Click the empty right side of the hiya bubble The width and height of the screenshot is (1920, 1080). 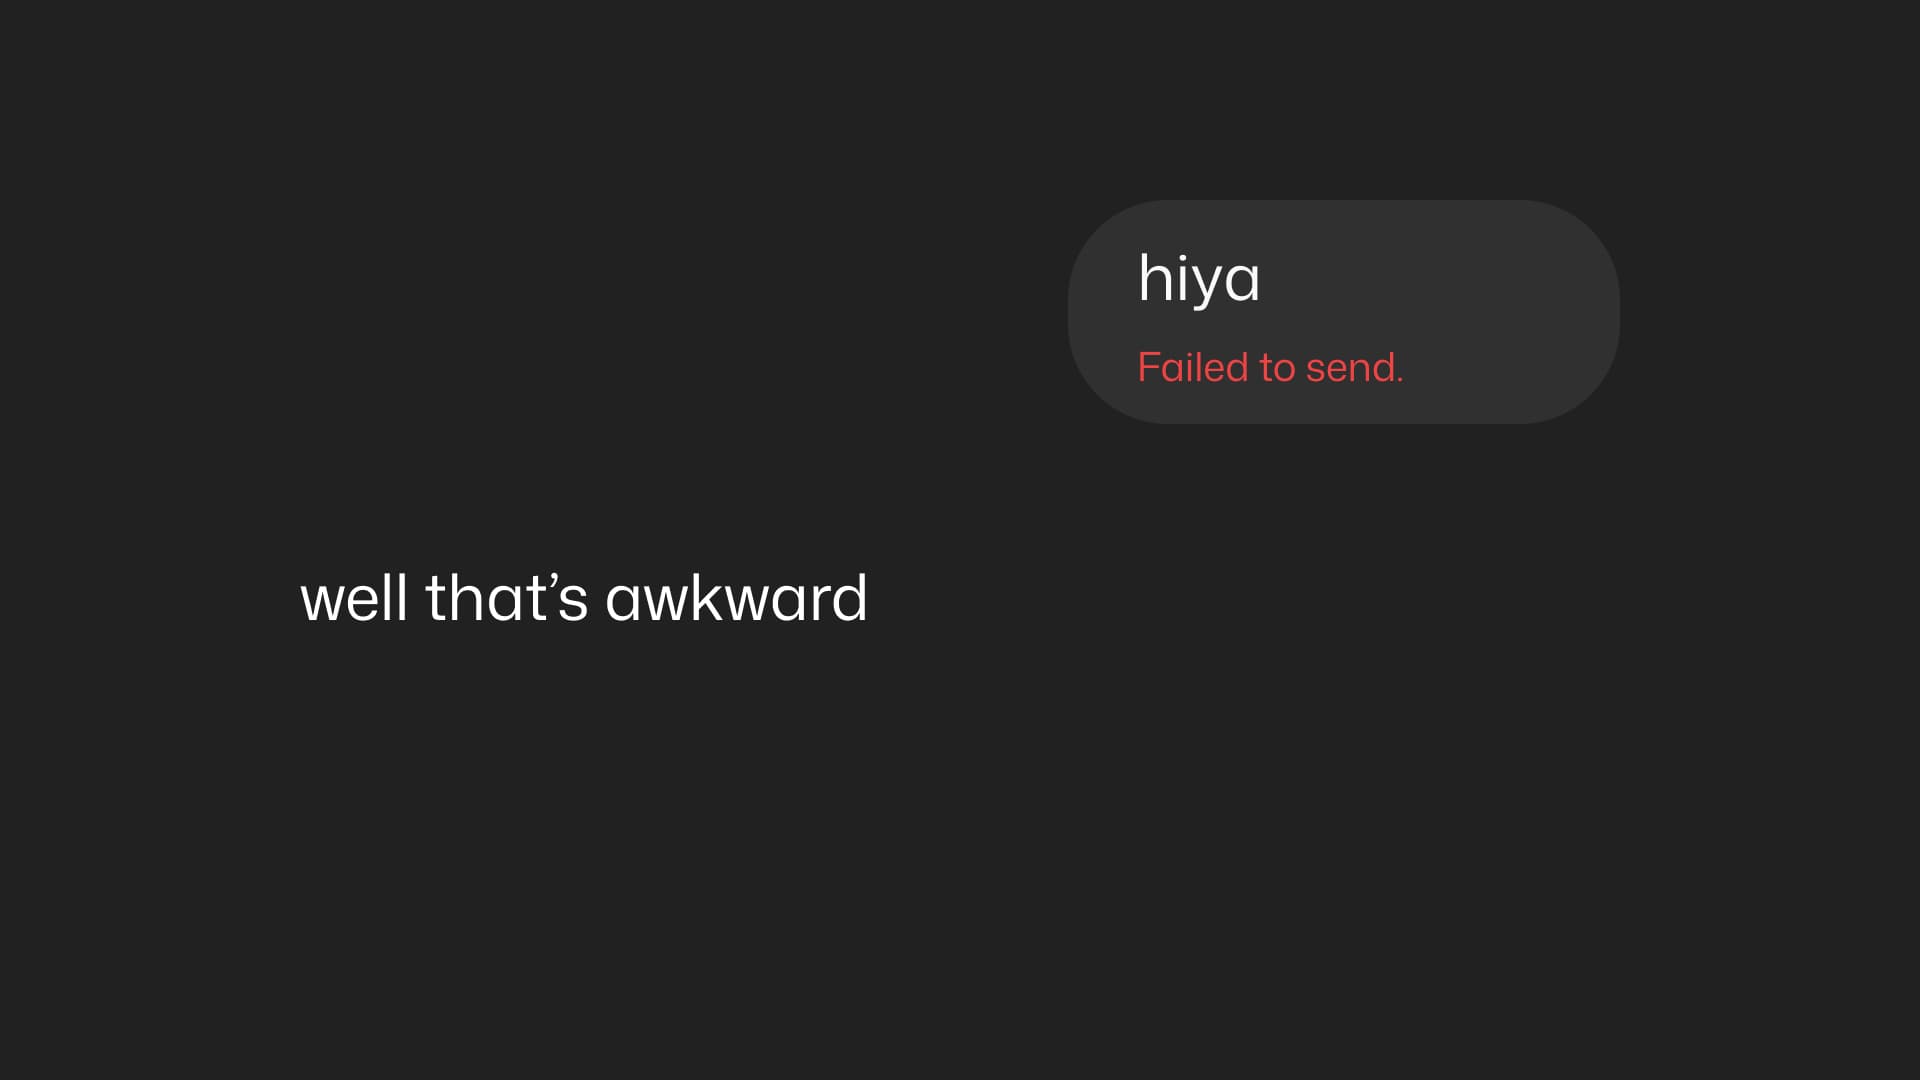tap(1500, 300)
